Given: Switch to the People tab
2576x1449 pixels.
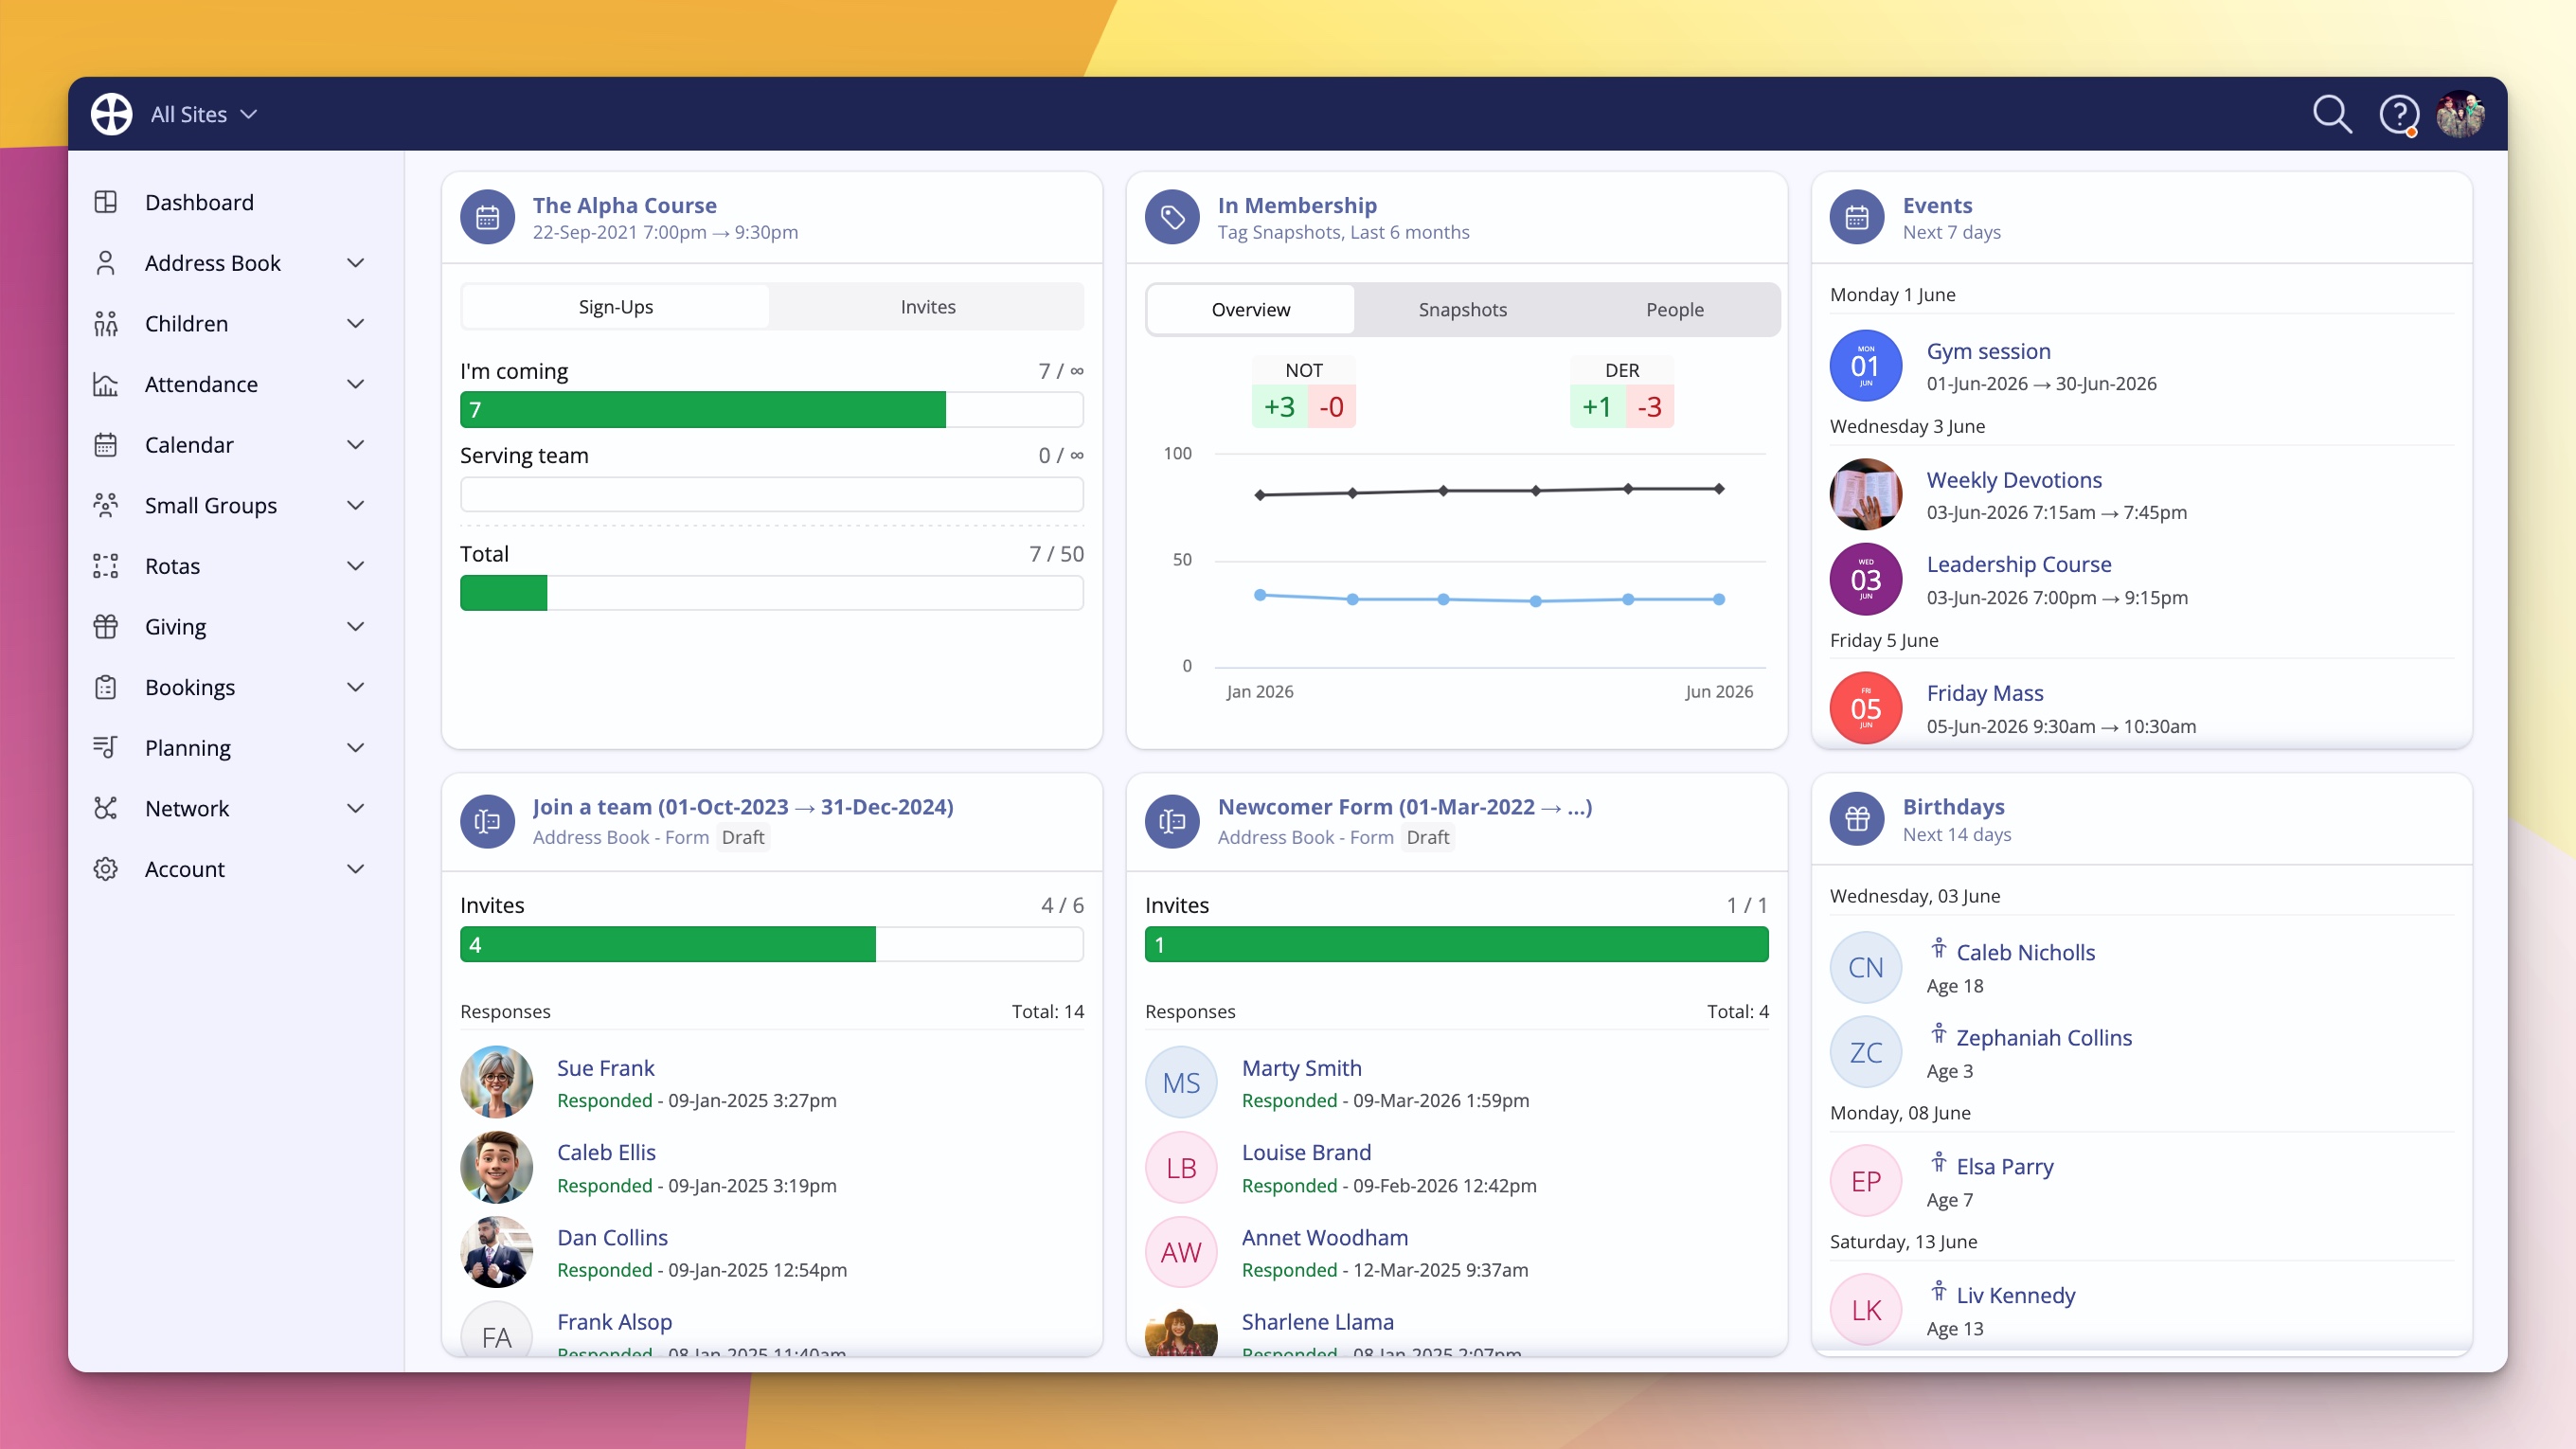Looking at the screenshot, I should [x=1675, y=310].
